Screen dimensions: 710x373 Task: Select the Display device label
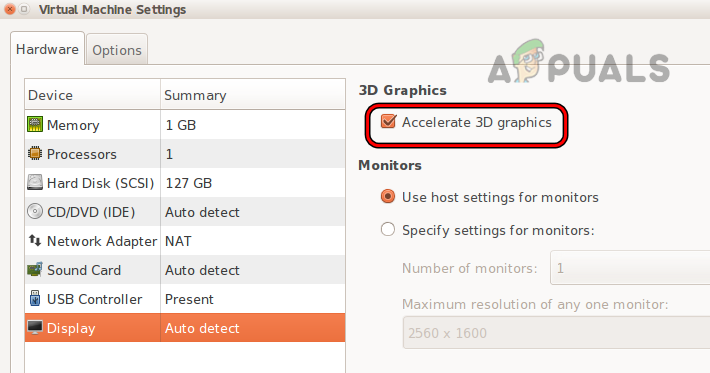71,328
